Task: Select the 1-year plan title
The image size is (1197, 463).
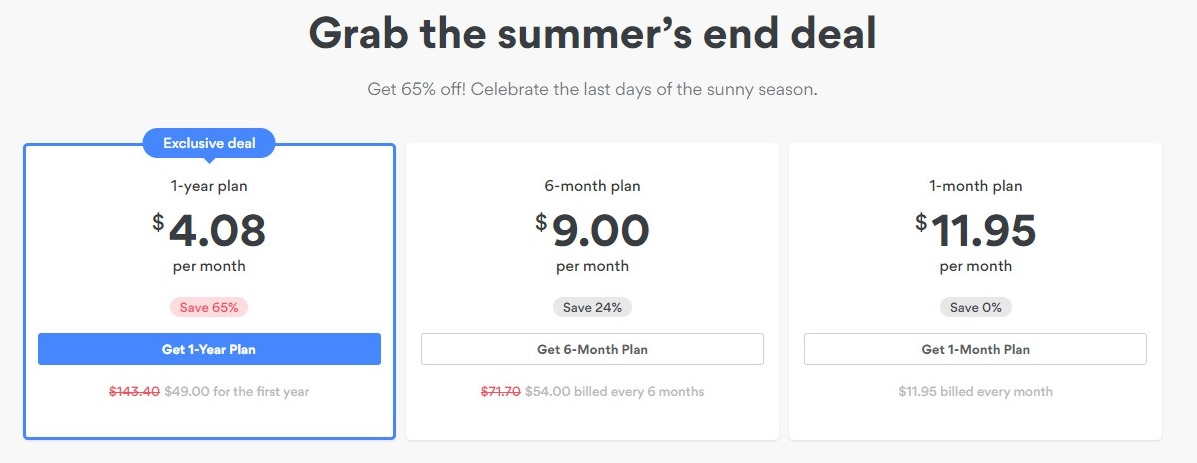Action: click(x=209, y=186)
